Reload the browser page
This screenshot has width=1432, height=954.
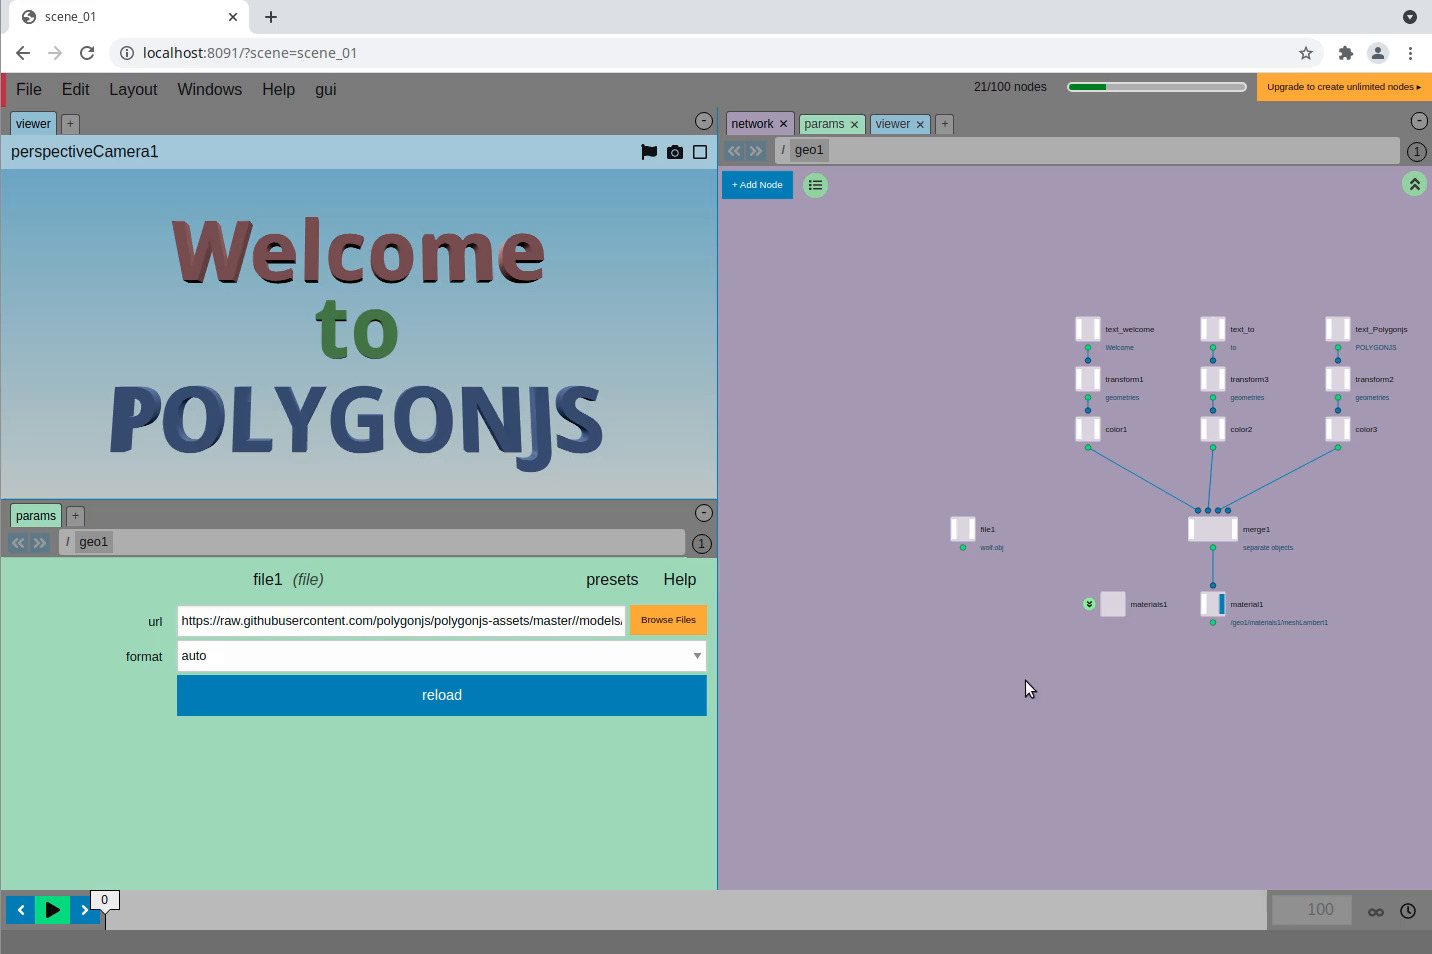tap(87, 53)
